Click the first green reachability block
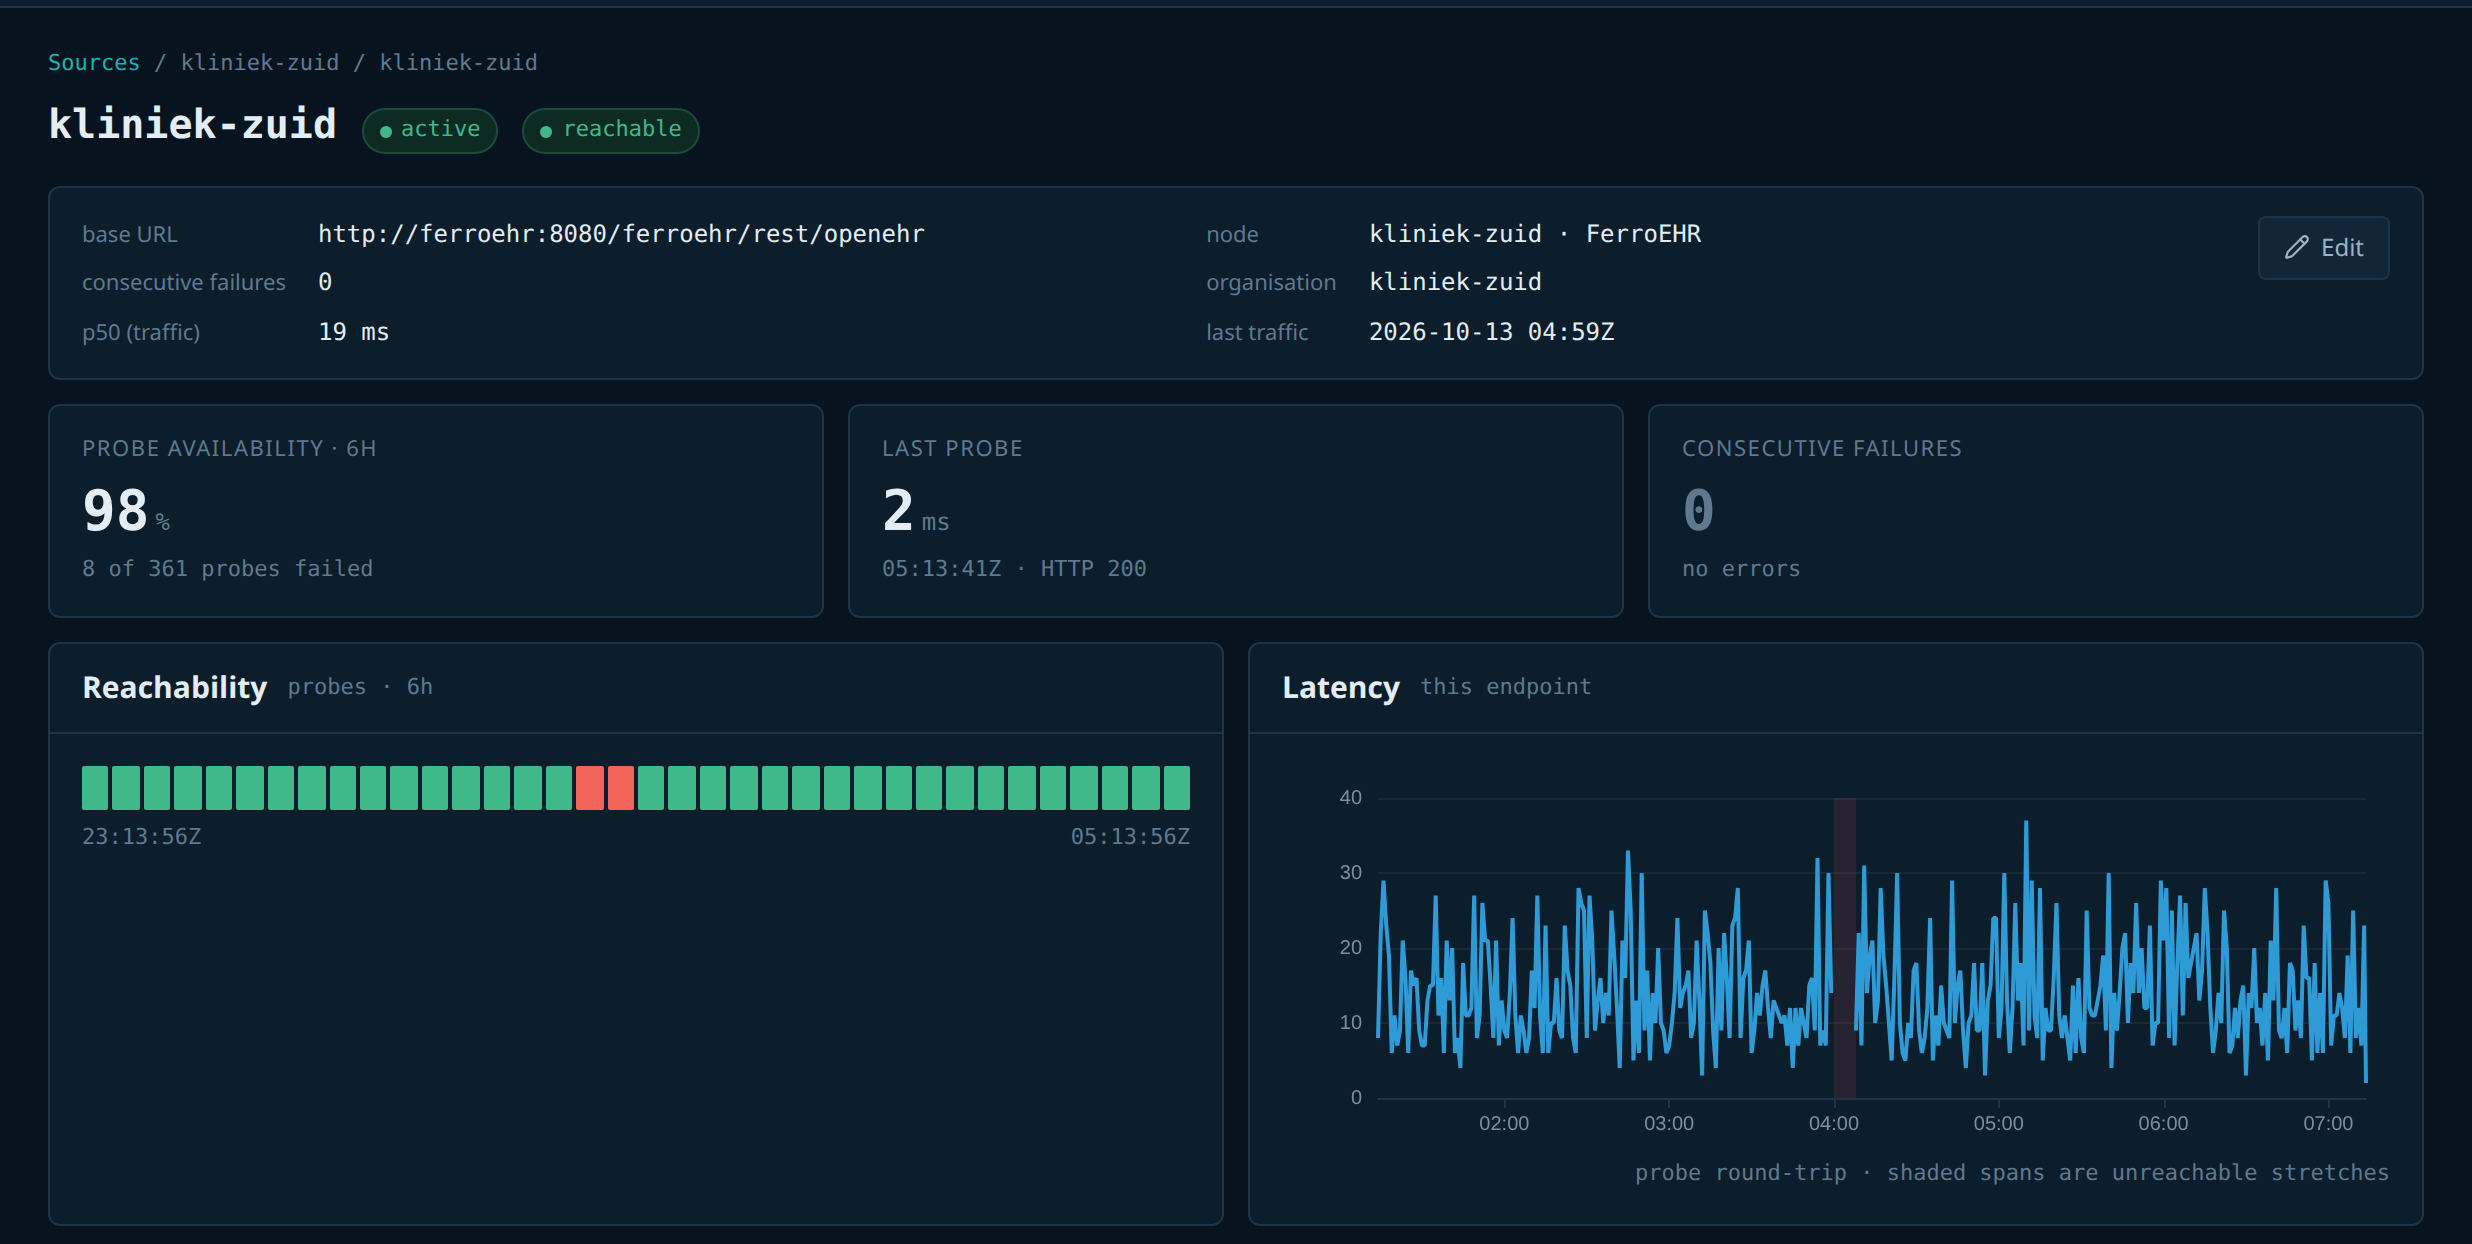 (x=95, y=788)
